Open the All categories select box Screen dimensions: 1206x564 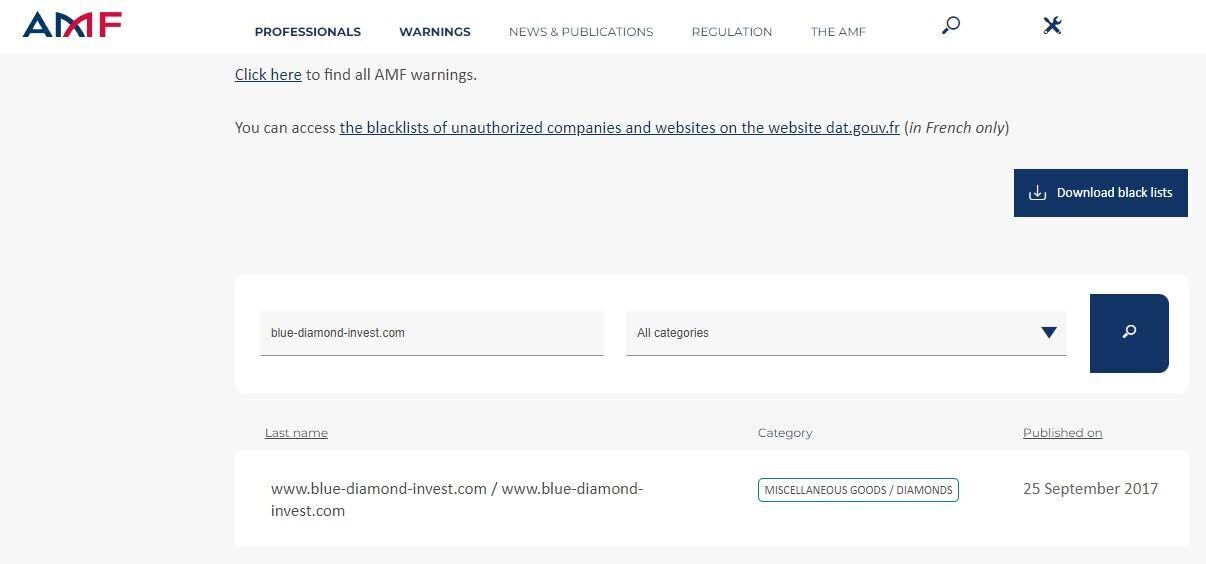[x=846, y=333]
